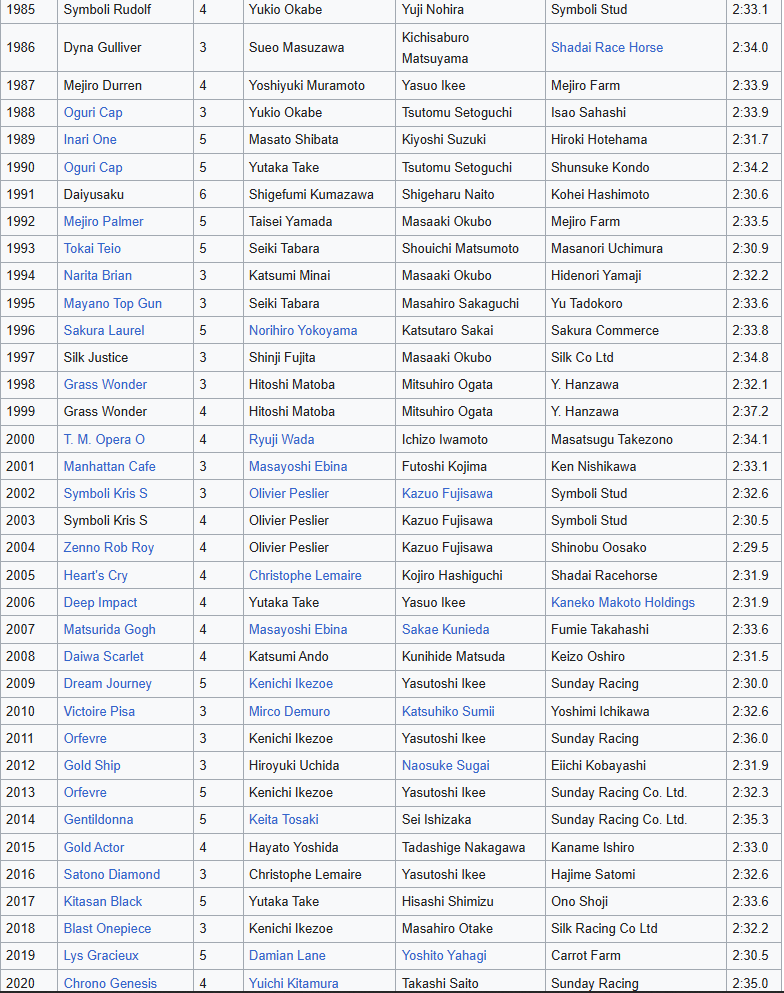
Task: Select the Daiyusaku winner cell
Action: click(125, 194)
